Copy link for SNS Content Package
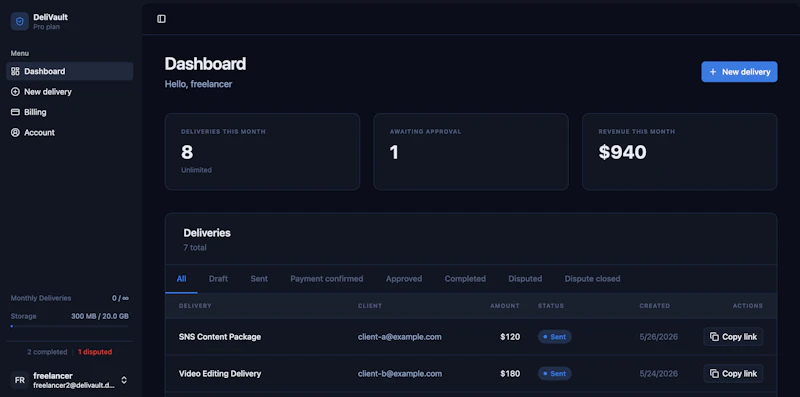The image size is (800, 397). 733,337
